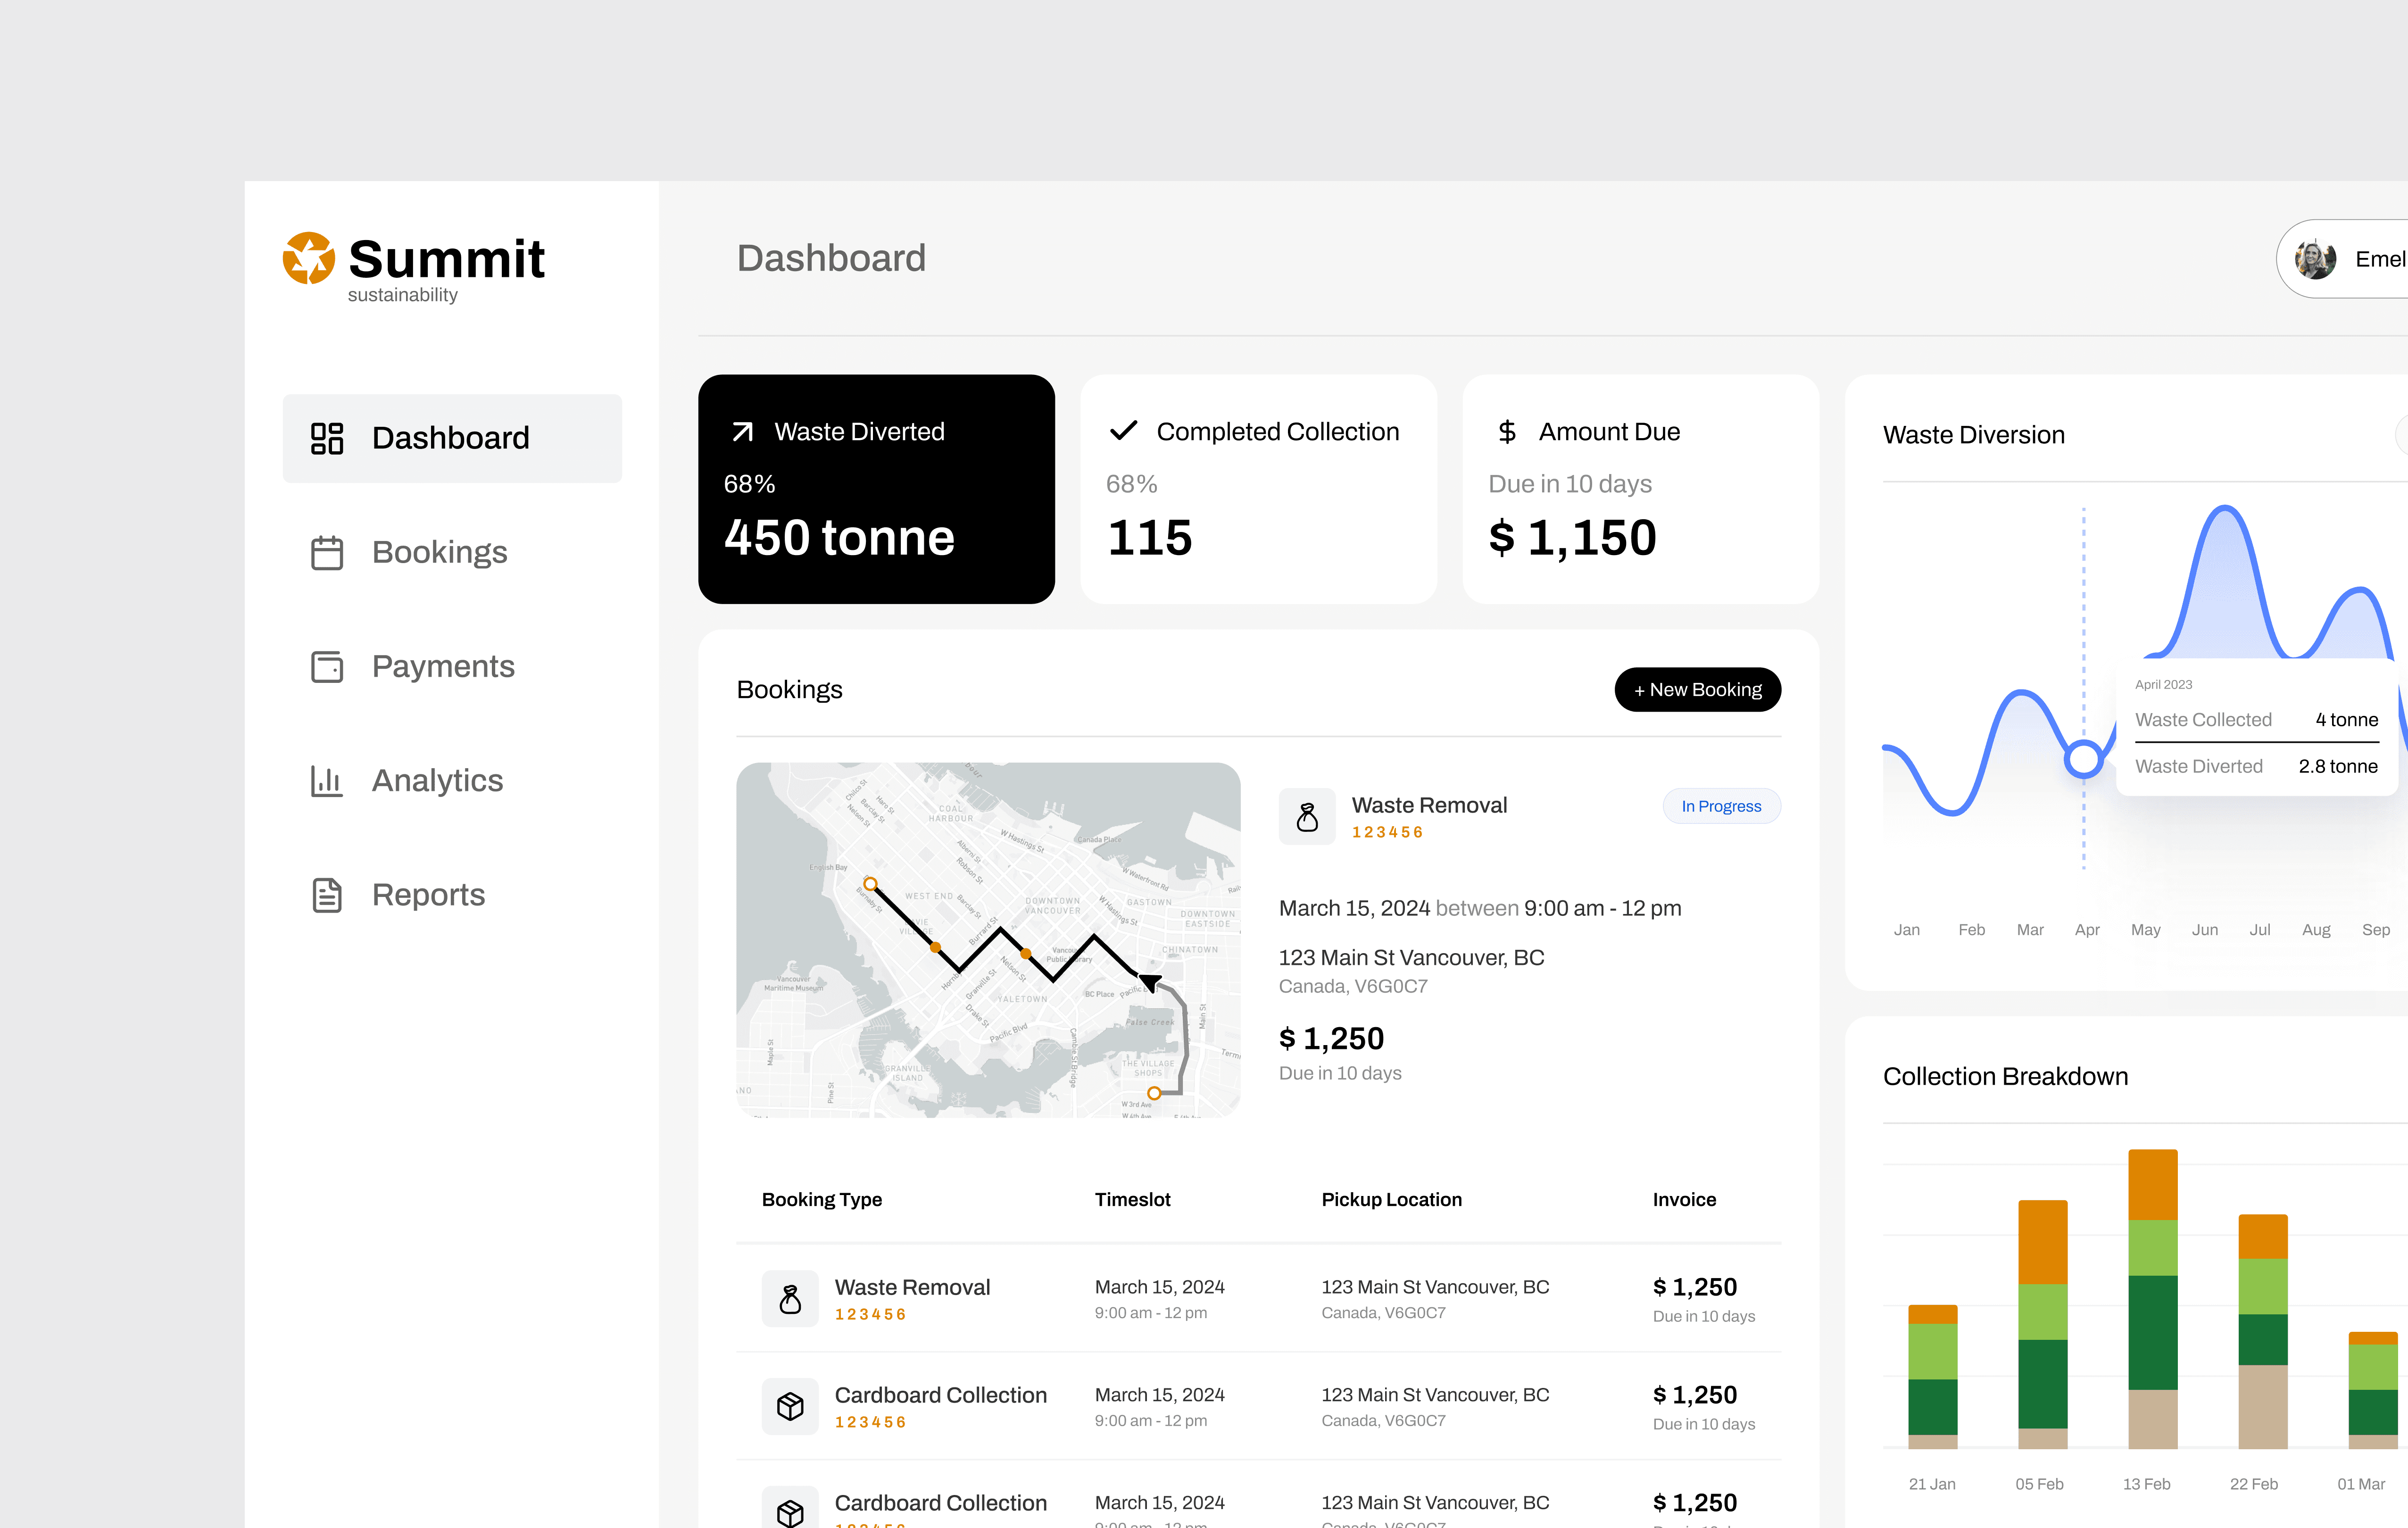Click the Waste Diverted 2.8 tonne tooltip row
Image resolution: width=2408 pixels, height=1528 pixels.
tap(2256, 766)
